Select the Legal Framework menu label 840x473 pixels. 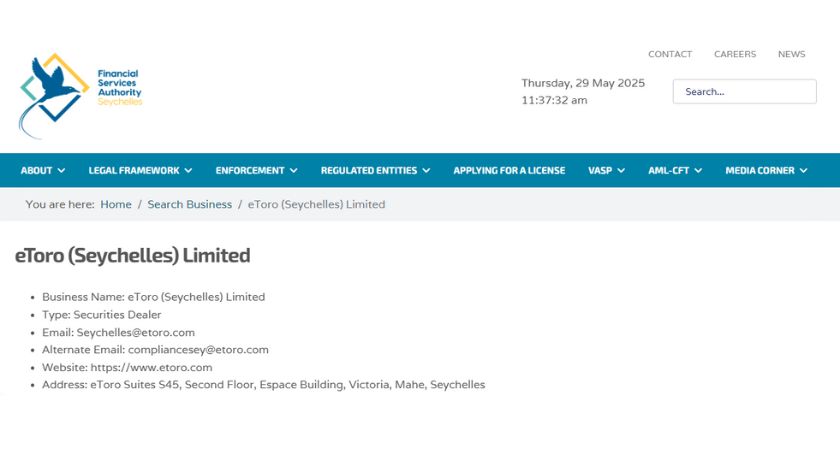[134, 170]
